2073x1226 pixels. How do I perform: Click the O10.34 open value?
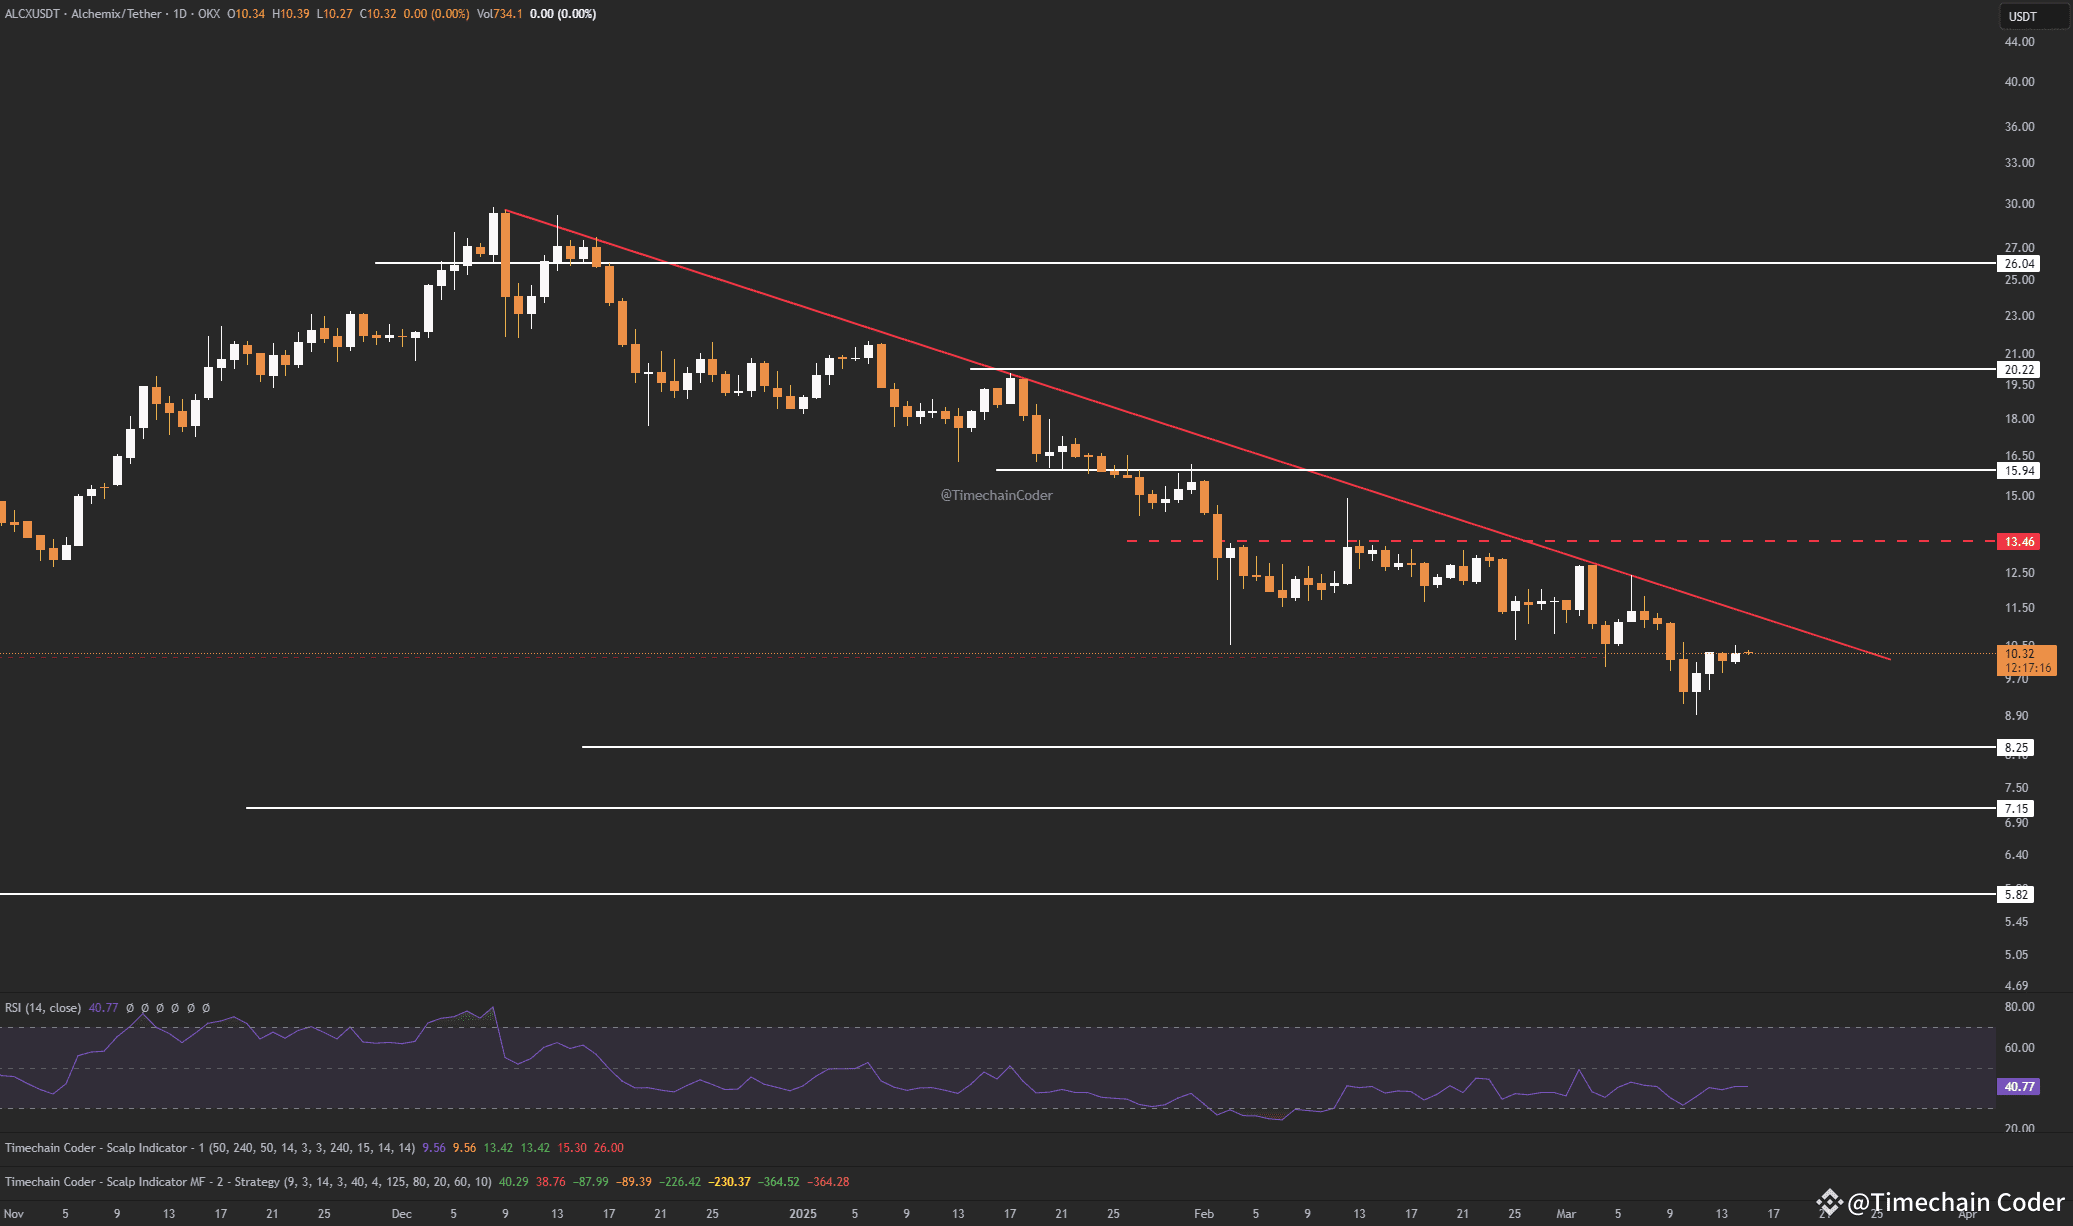pos(246,14)
